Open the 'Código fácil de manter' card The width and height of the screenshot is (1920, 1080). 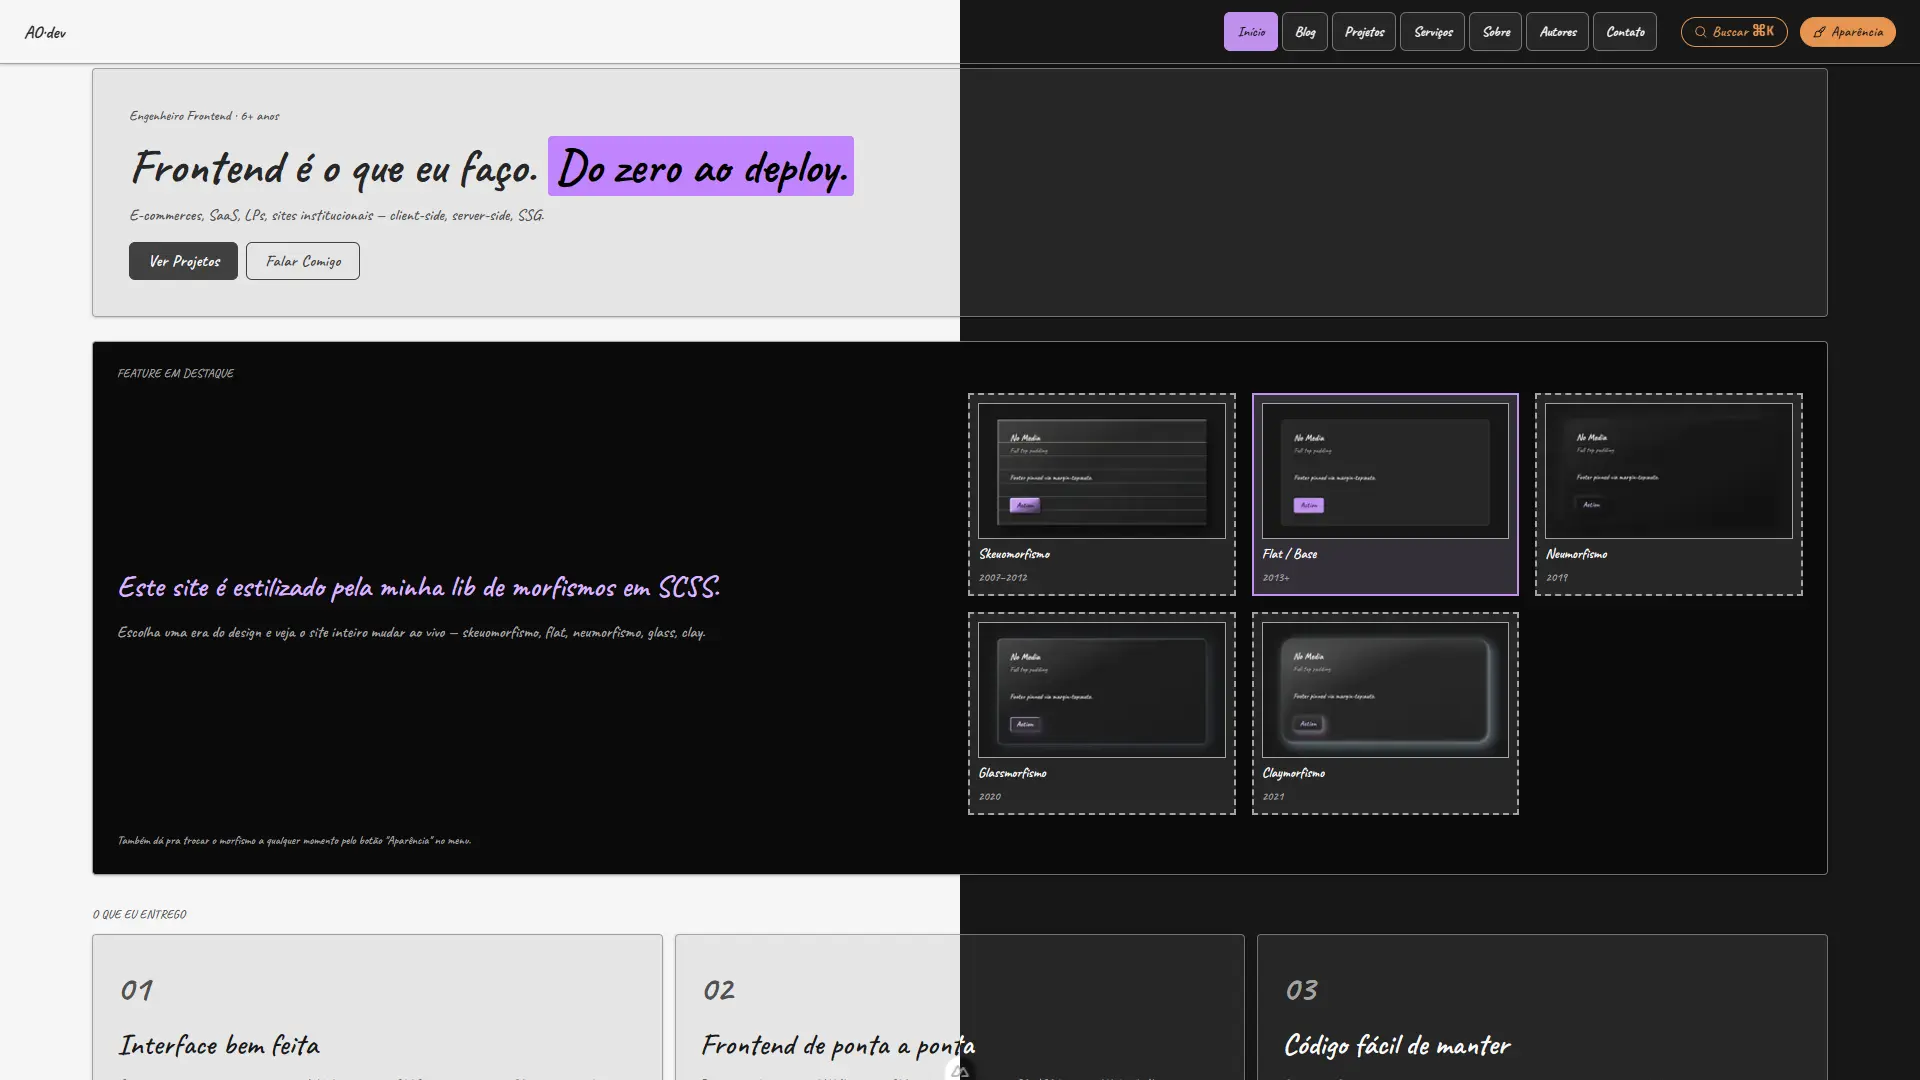pos(1542,1007)
